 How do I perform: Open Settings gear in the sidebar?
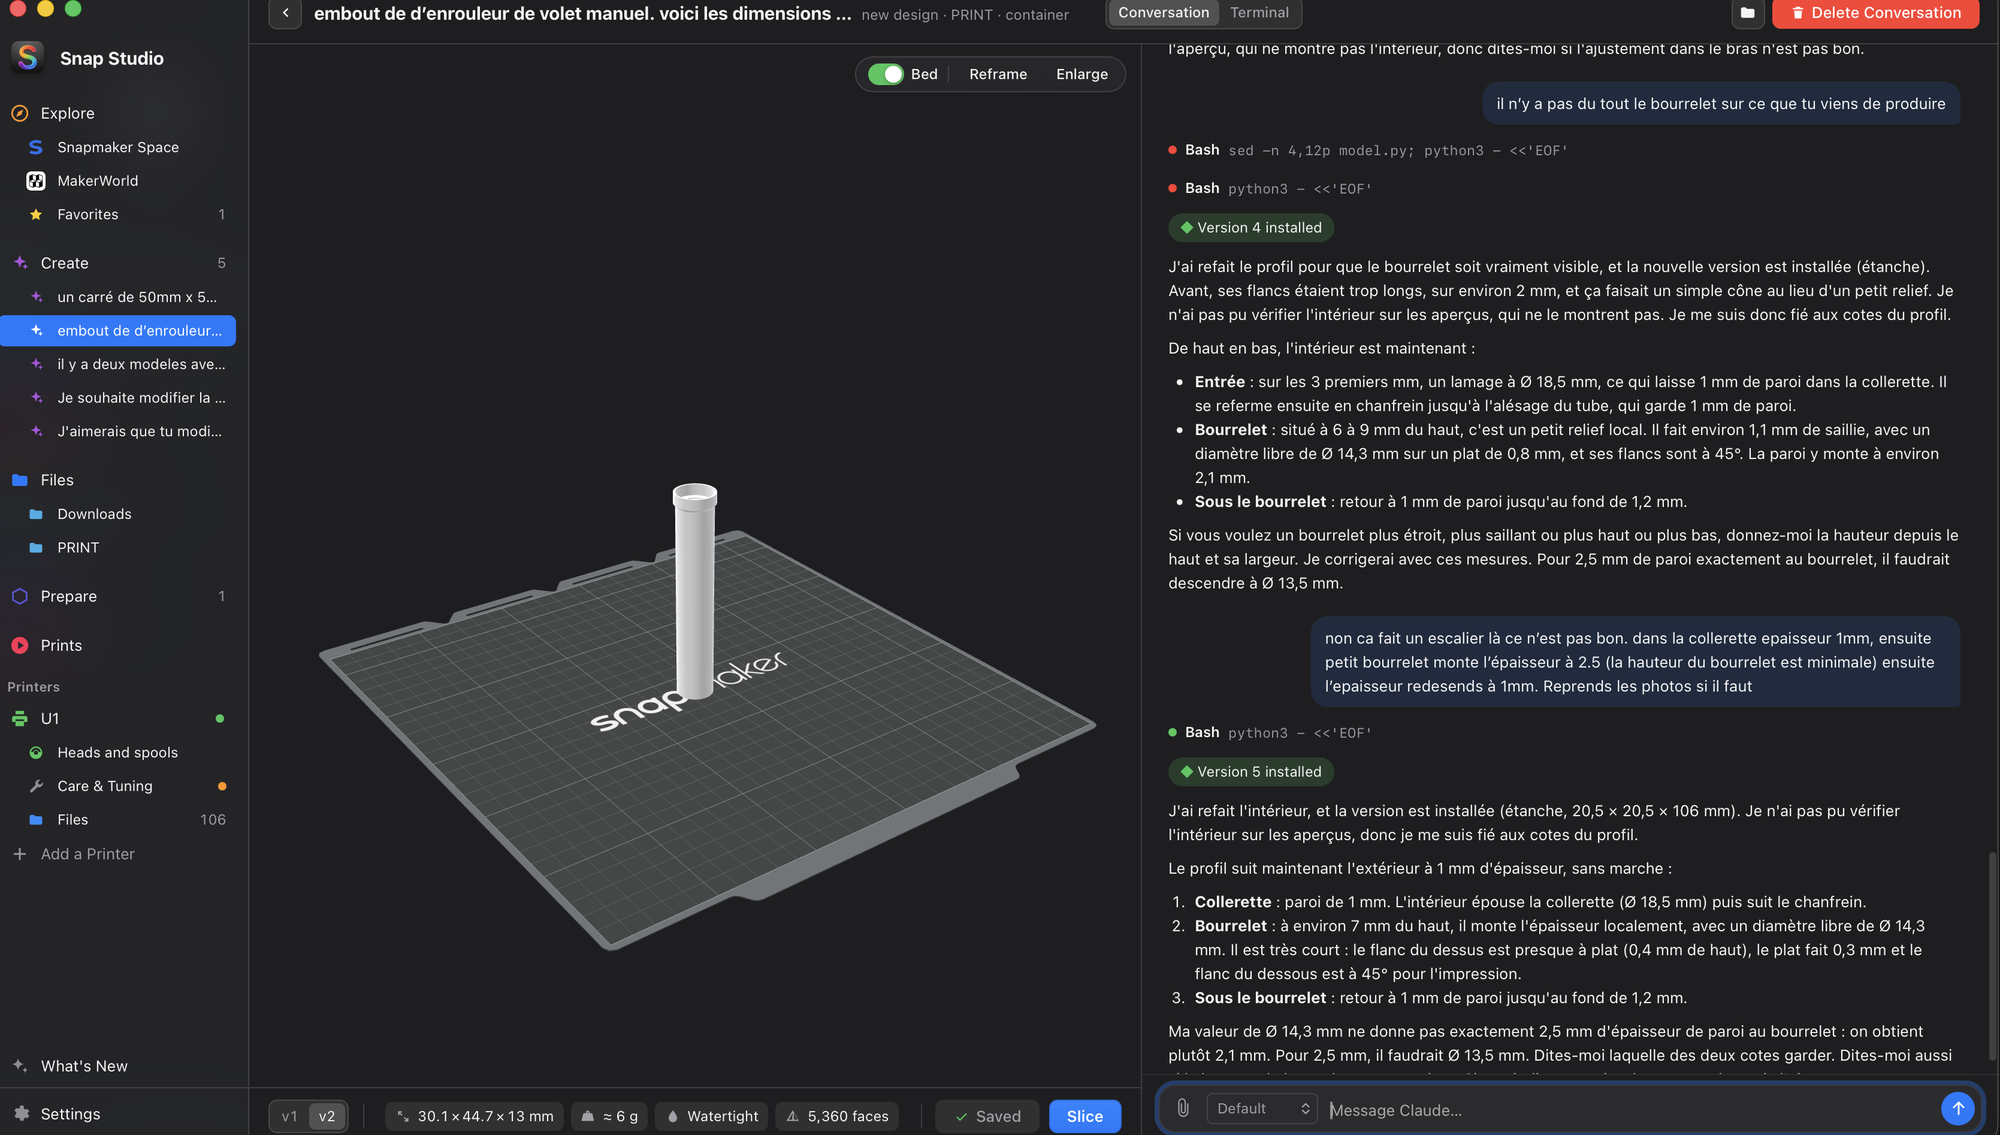[x=21, y=1113]
